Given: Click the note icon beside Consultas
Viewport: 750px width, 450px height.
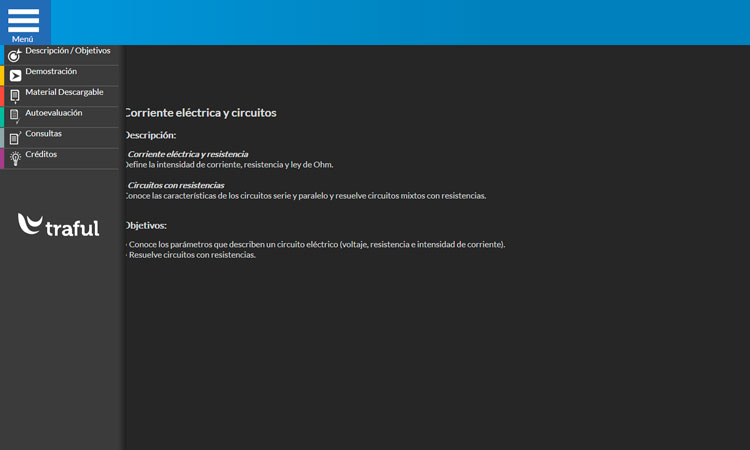Looking at the screenshot, I should [x=15, y=138].
